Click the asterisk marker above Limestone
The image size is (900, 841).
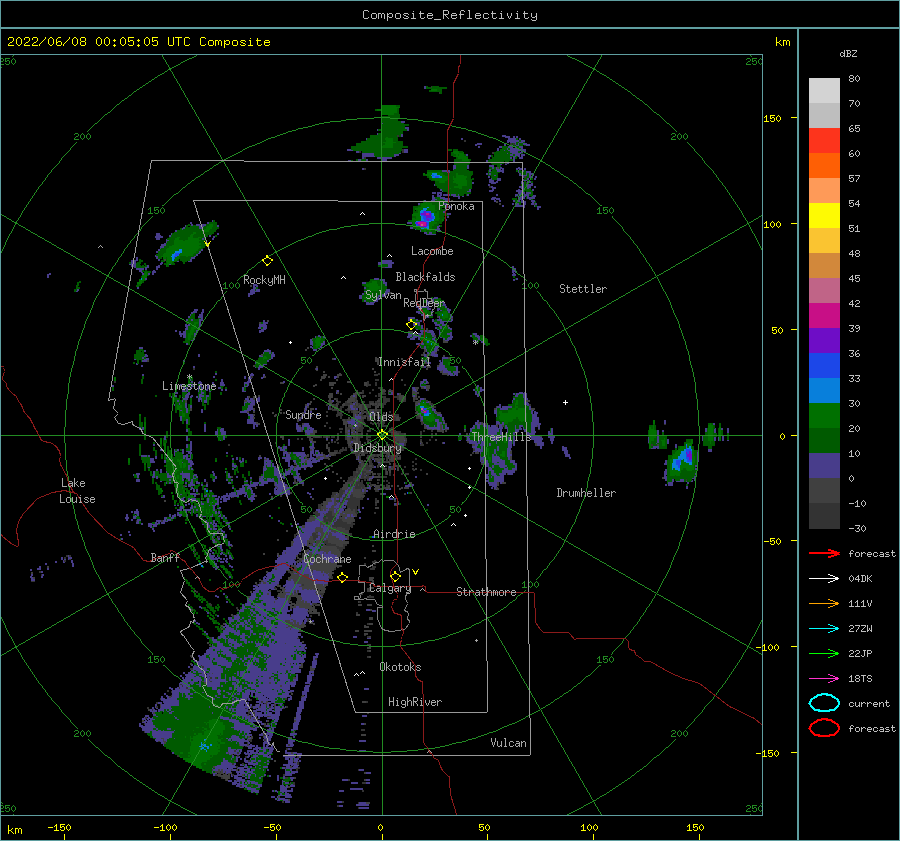click(x=189, y=377)
